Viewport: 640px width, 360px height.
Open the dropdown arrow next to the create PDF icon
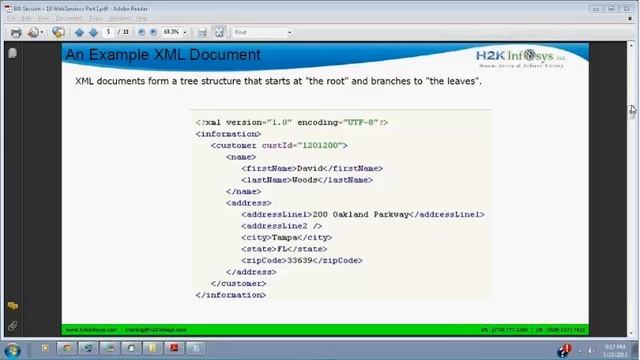point(42,32)
